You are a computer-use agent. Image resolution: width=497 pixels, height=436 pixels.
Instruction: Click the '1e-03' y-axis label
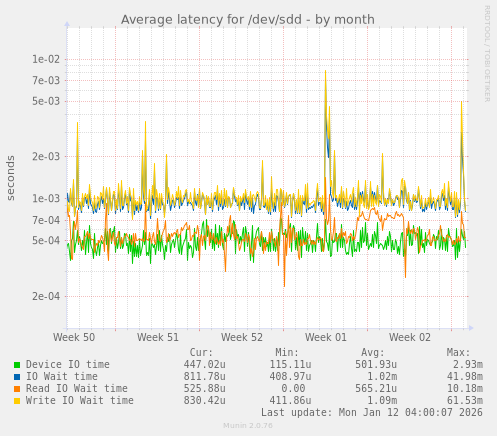point(46,198)
